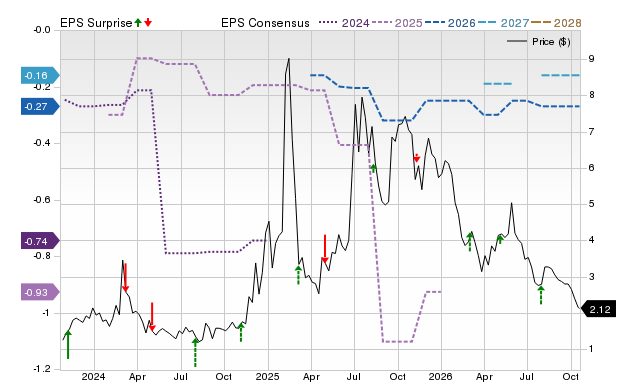640x382 pixels.
Task: Click the -0.16 light blue value tag
Action: 40,76
